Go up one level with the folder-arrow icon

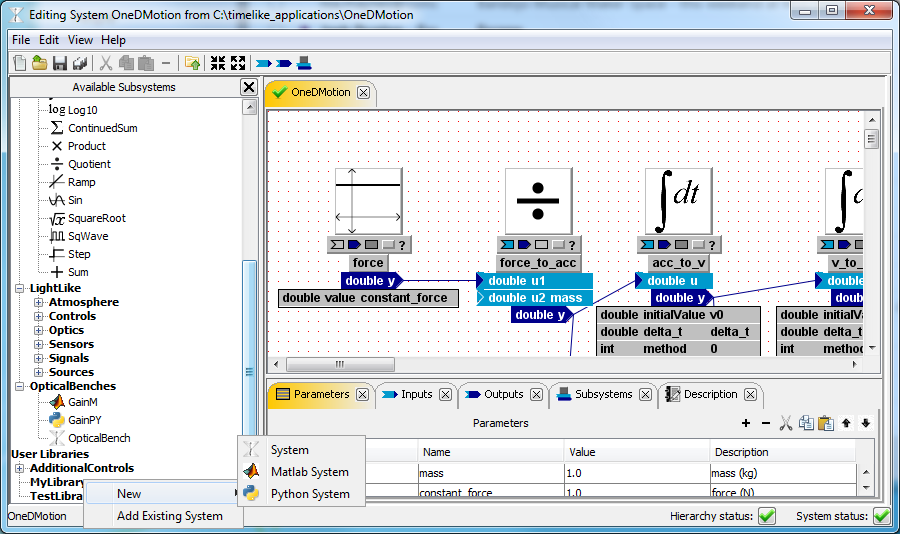192,63
